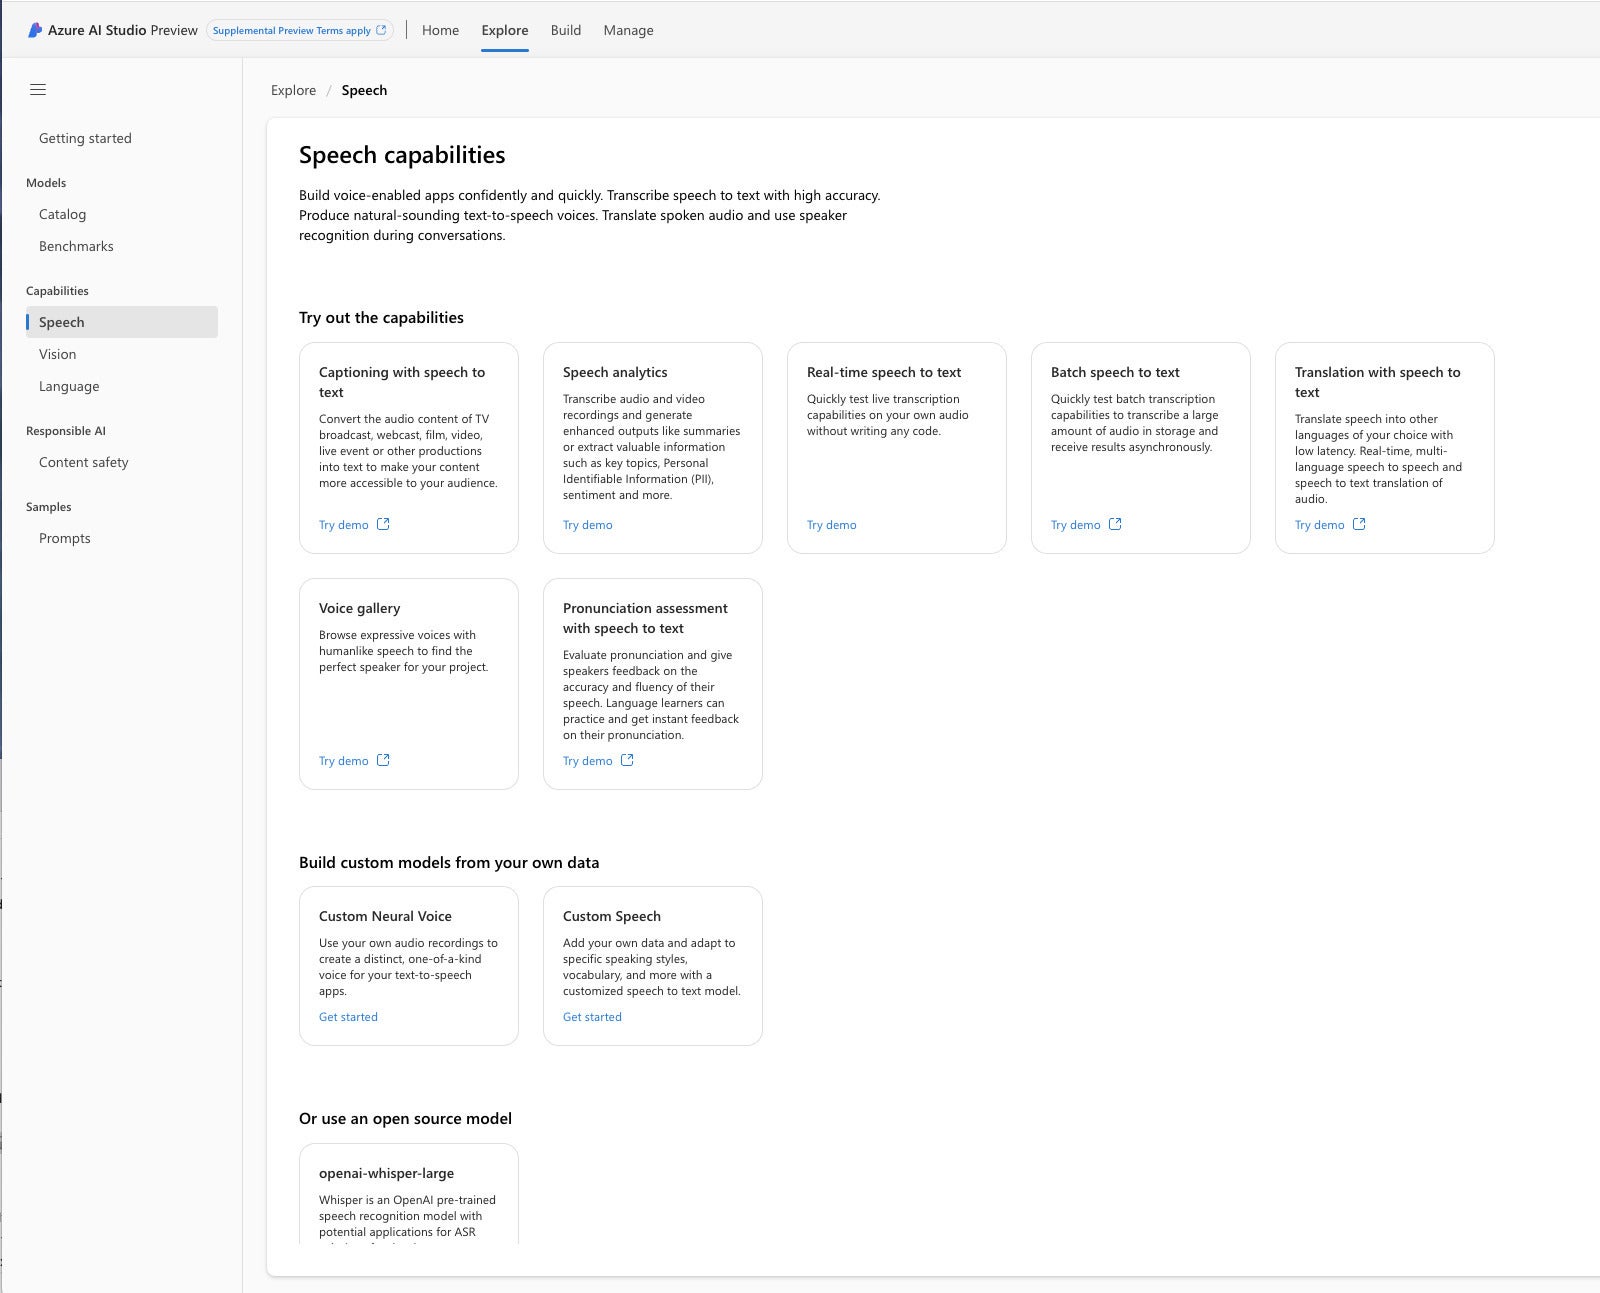
Task: Click Get started under Custom Neural Voice
Action: pyautogui.click(x=348, y=1017)
